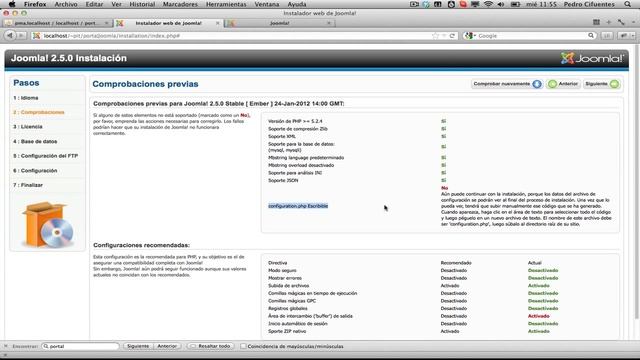Click the installer box and CD image
The image size is (640, 360).
click(48, 224)
